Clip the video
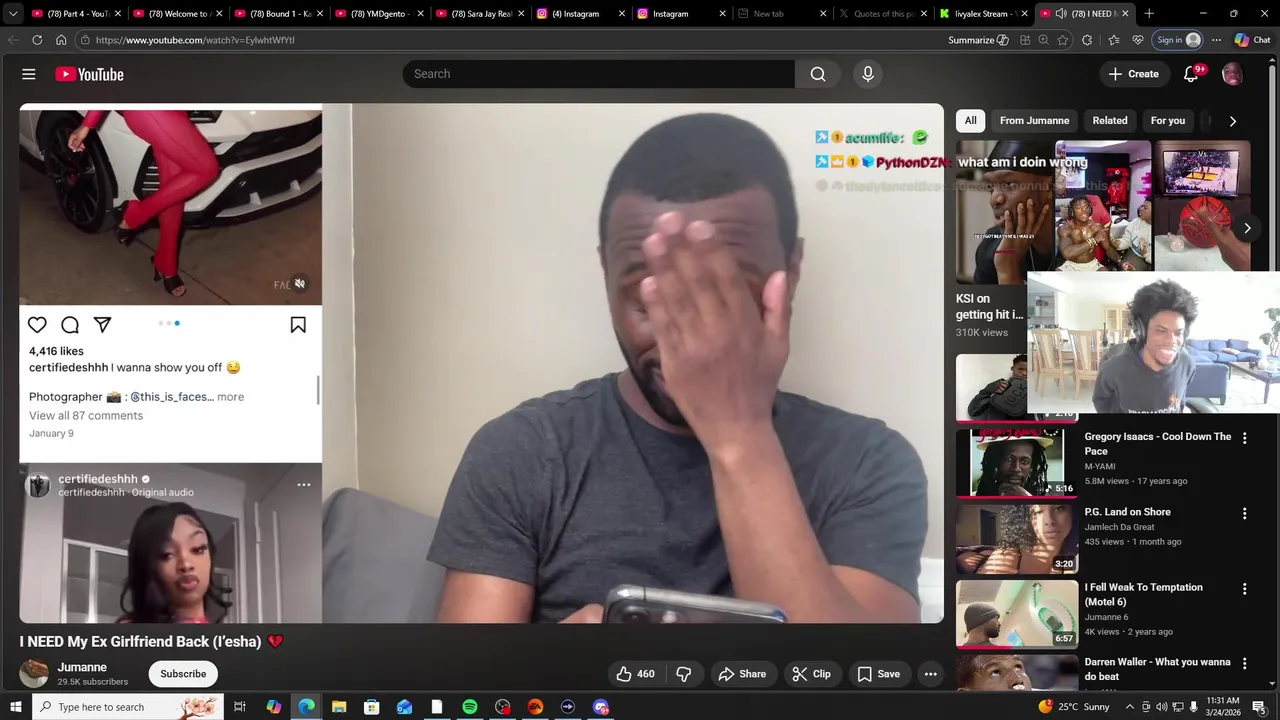 click(x=811, y=674)
